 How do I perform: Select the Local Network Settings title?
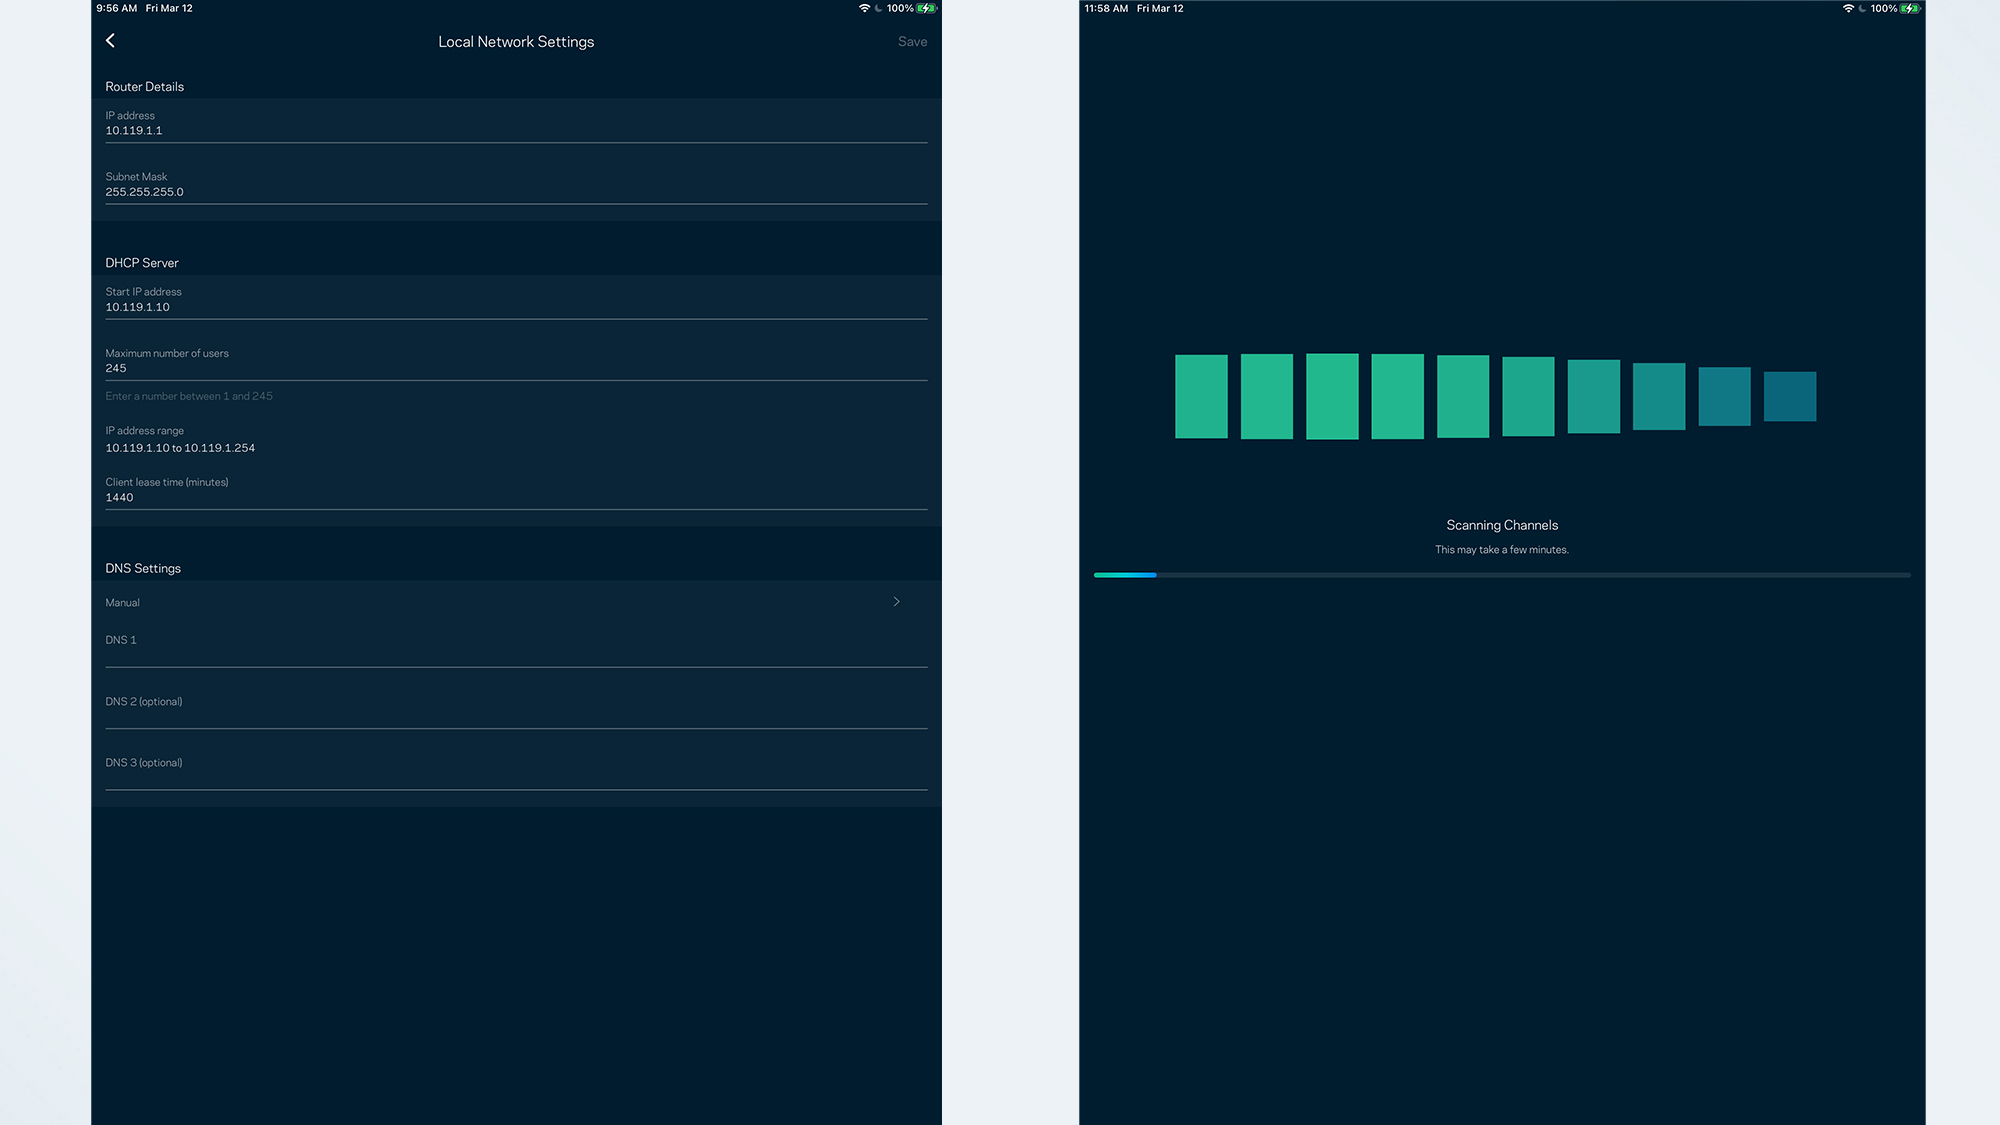(516, 42)
